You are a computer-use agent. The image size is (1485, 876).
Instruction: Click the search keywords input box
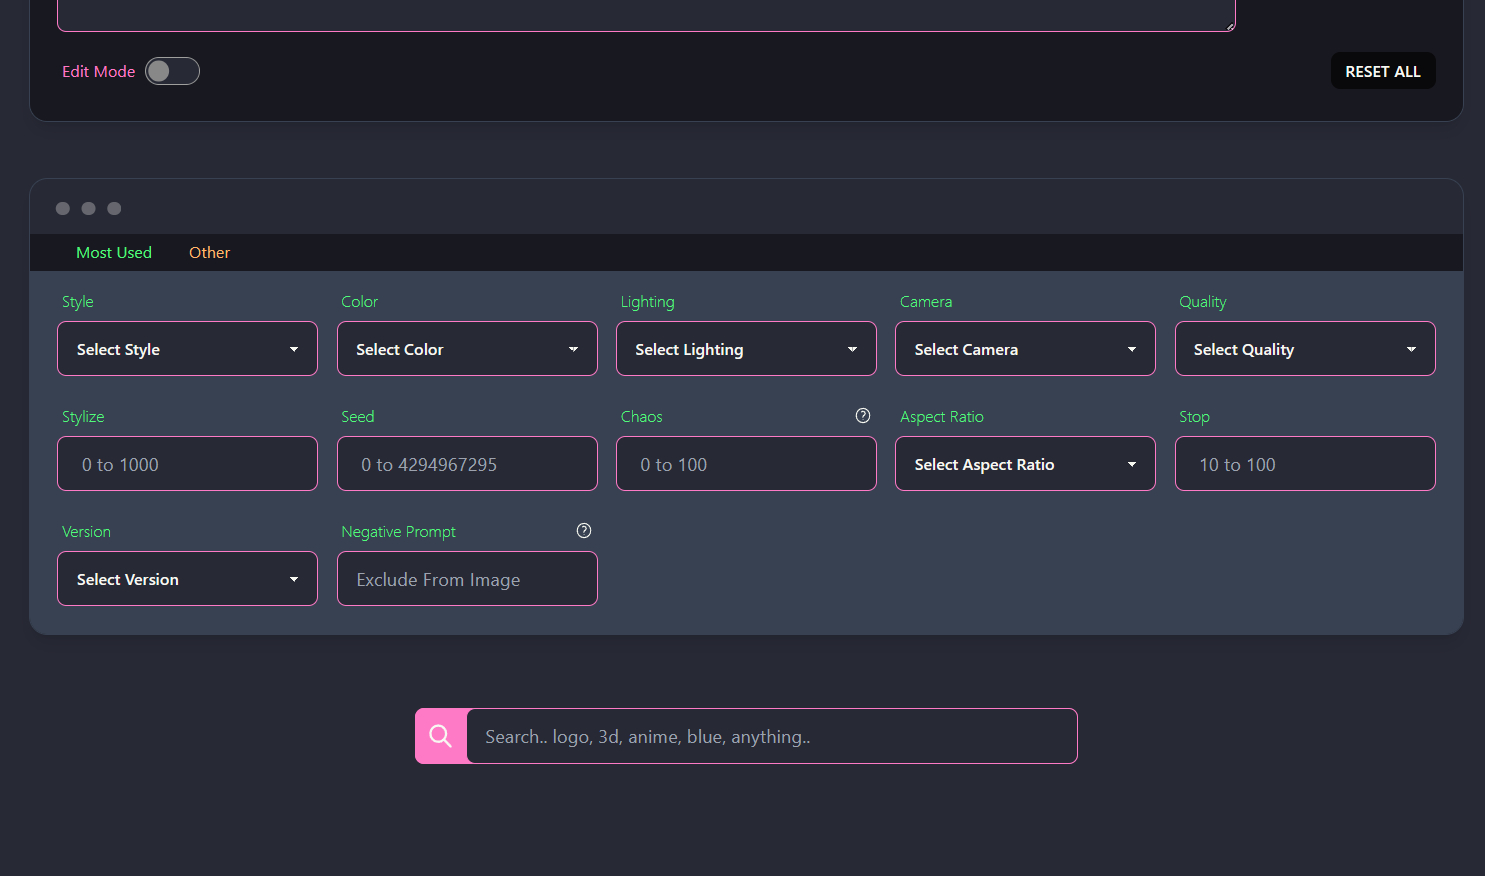pyautogui.click(x=772, y=736)
